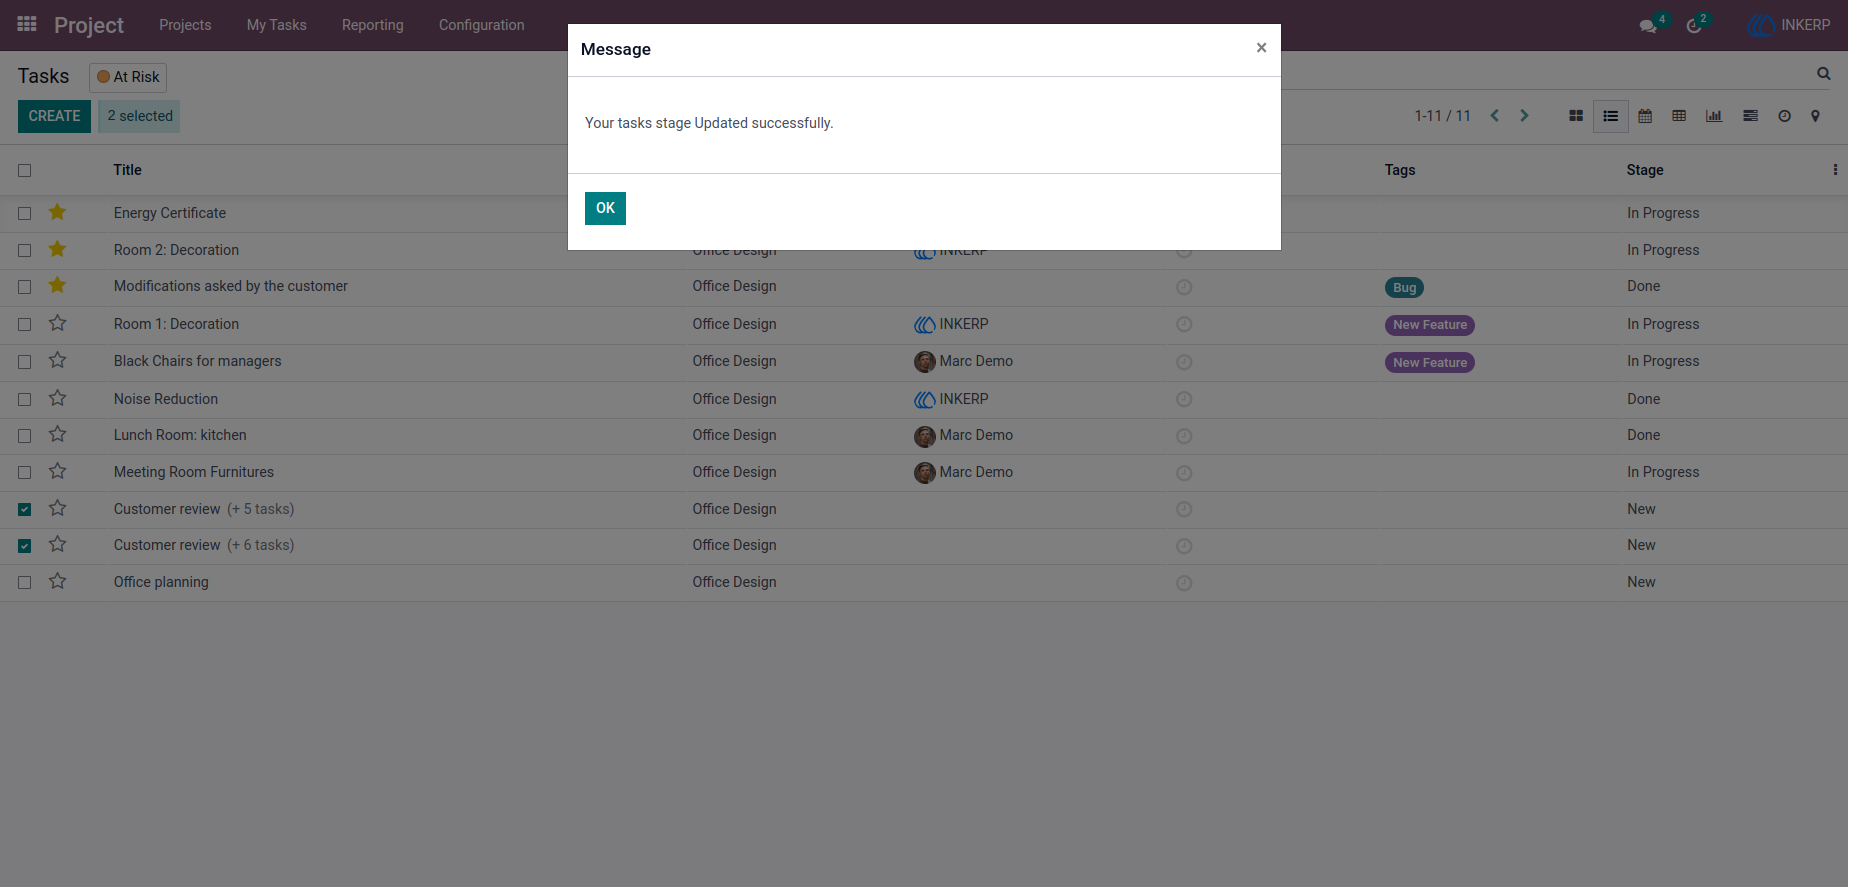Open the Configuration menu
Viewport: 1849px width, 887px height.
pos(481,25)
